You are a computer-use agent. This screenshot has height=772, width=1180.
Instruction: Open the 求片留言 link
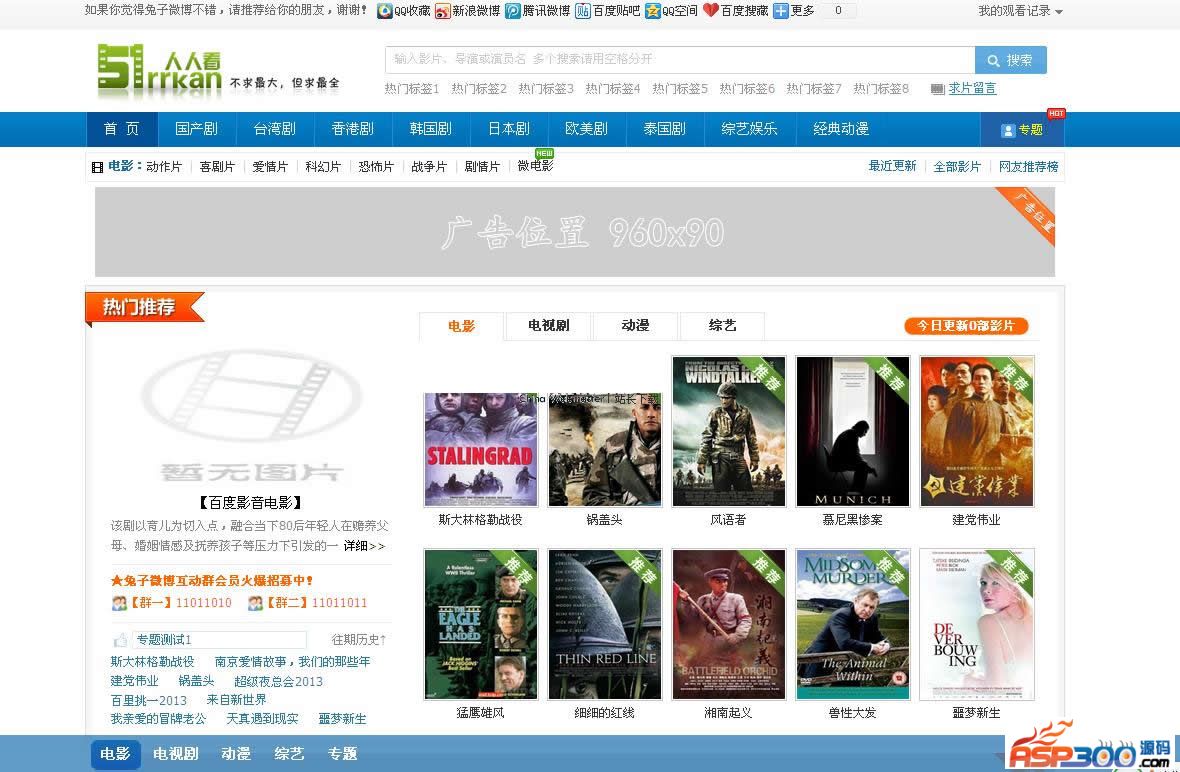point(972,88)
